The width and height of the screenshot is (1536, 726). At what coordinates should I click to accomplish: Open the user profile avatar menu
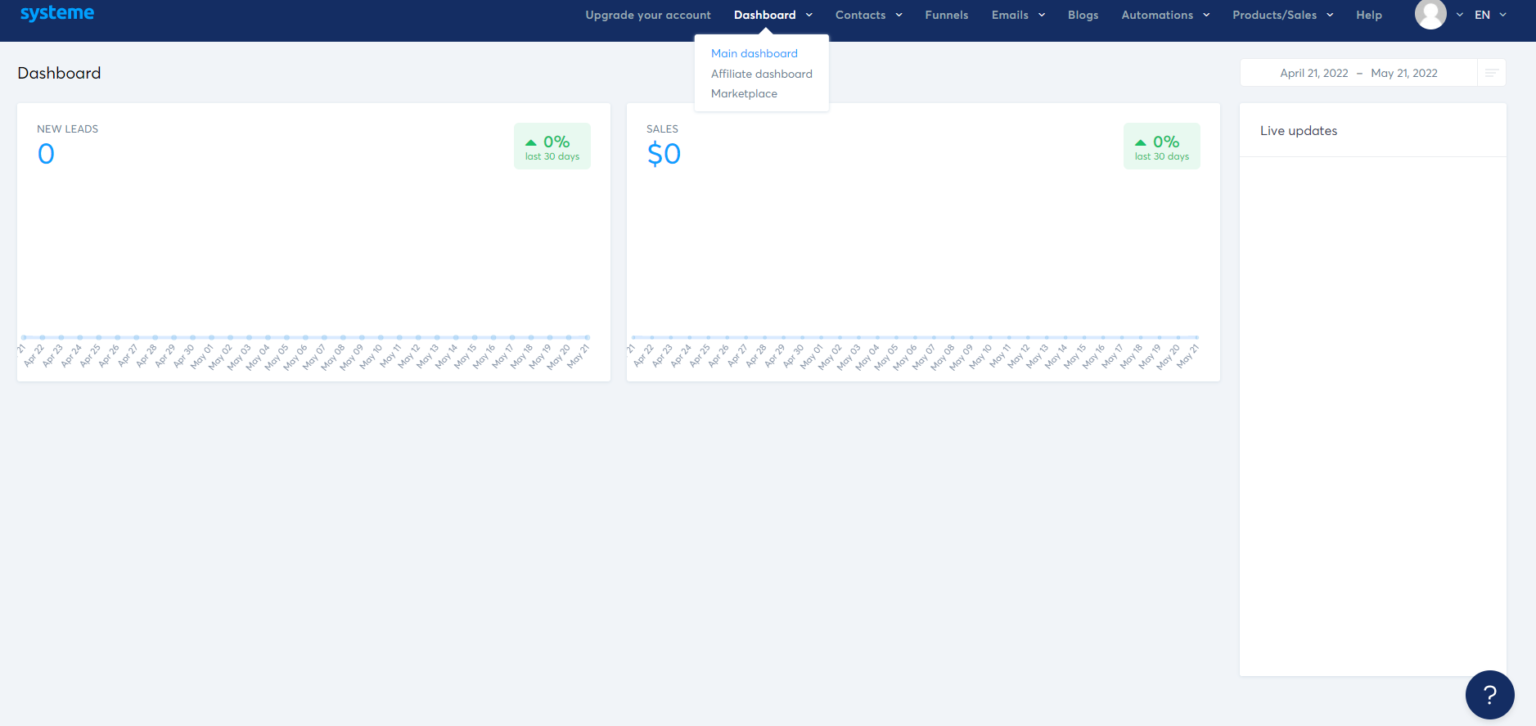[x=1431, y=15]
